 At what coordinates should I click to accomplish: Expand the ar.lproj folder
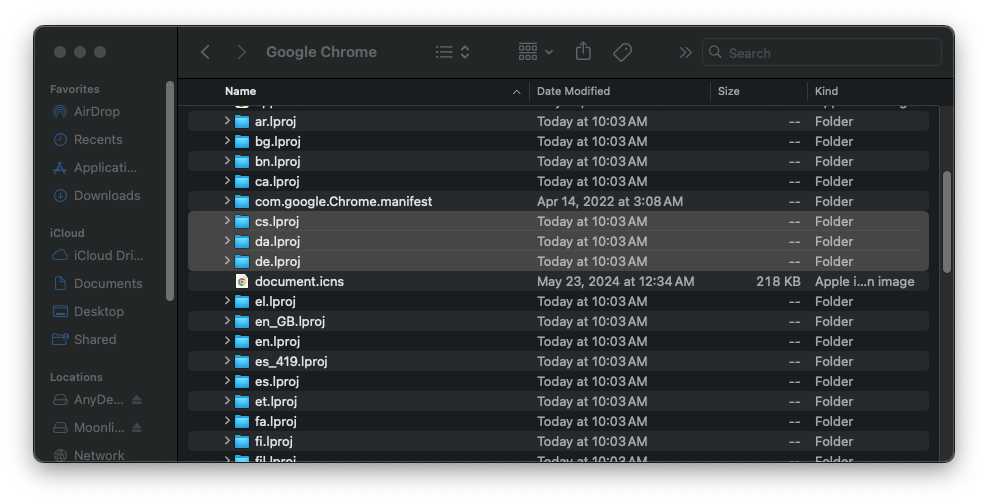[227, 121]
